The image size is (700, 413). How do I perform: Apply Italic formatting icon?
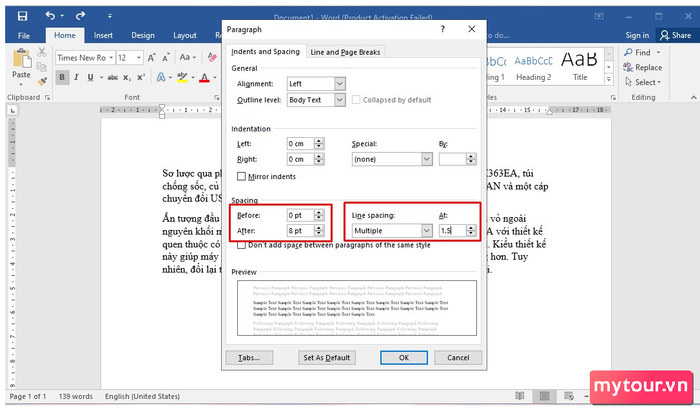coord(76,77)
